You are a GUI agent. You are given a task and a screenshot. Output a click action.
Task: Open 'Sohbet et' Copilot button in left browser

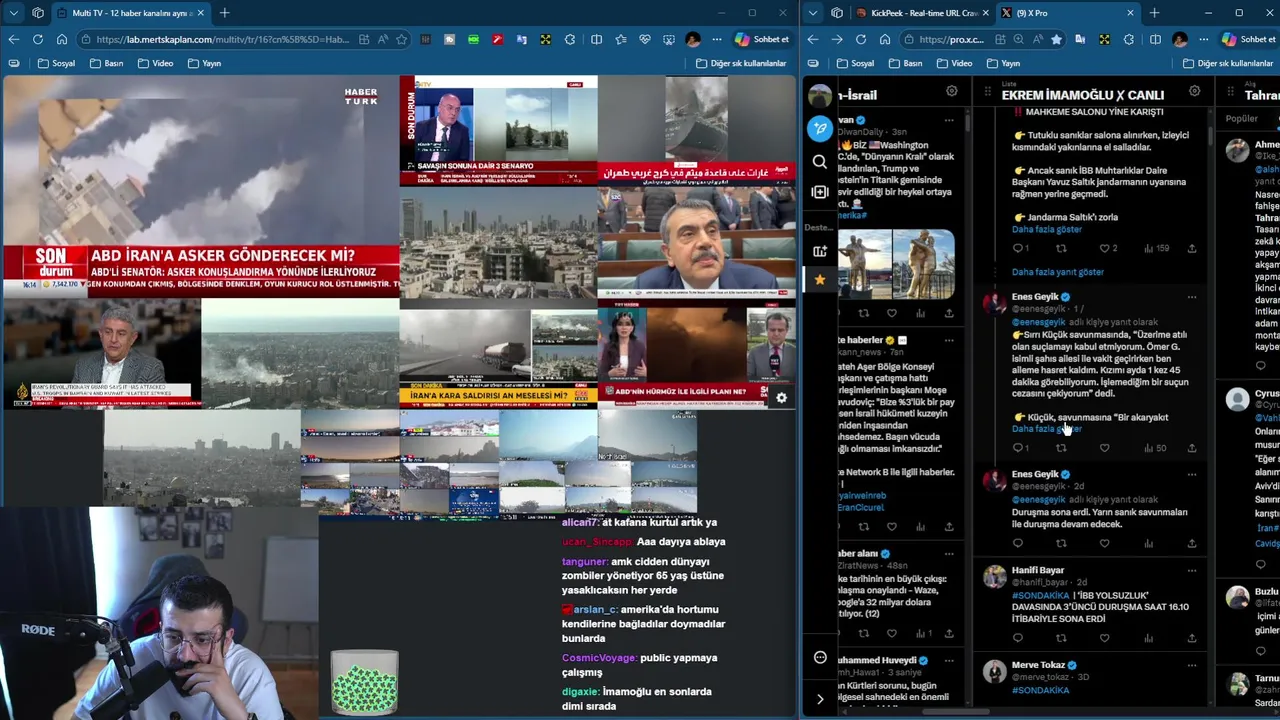[762, 39]
